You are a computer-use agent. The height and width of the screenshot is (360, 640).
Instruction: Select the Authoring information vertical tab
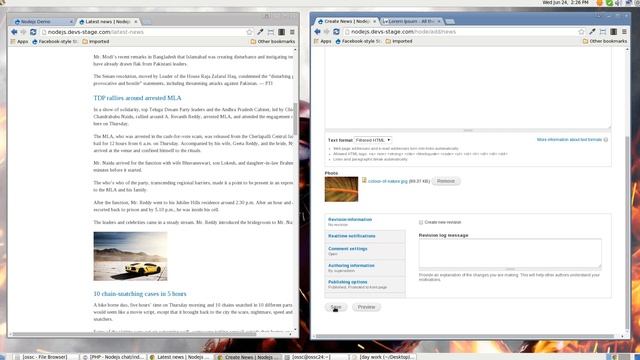tap(365, 268)
